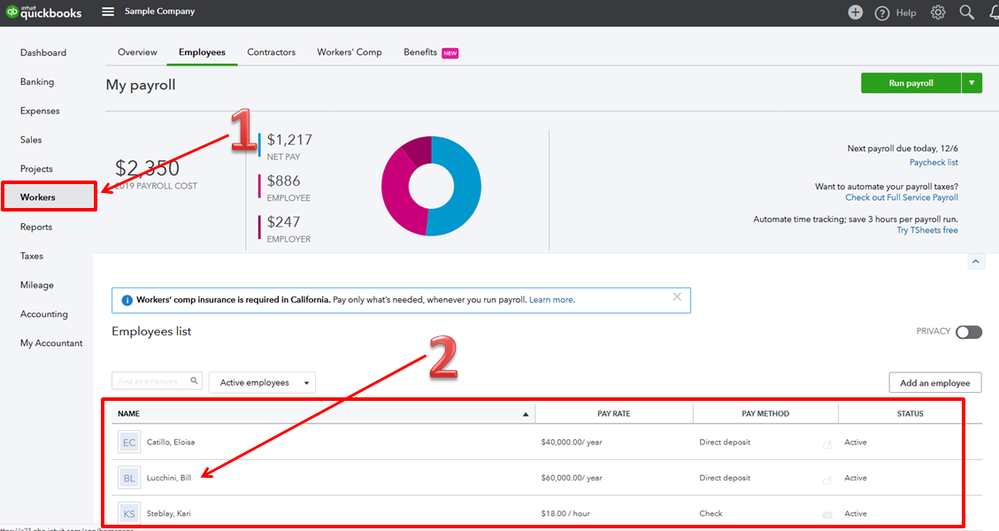
Task: Open employee Steblay, Kari
Action: (x=169, y=514)
